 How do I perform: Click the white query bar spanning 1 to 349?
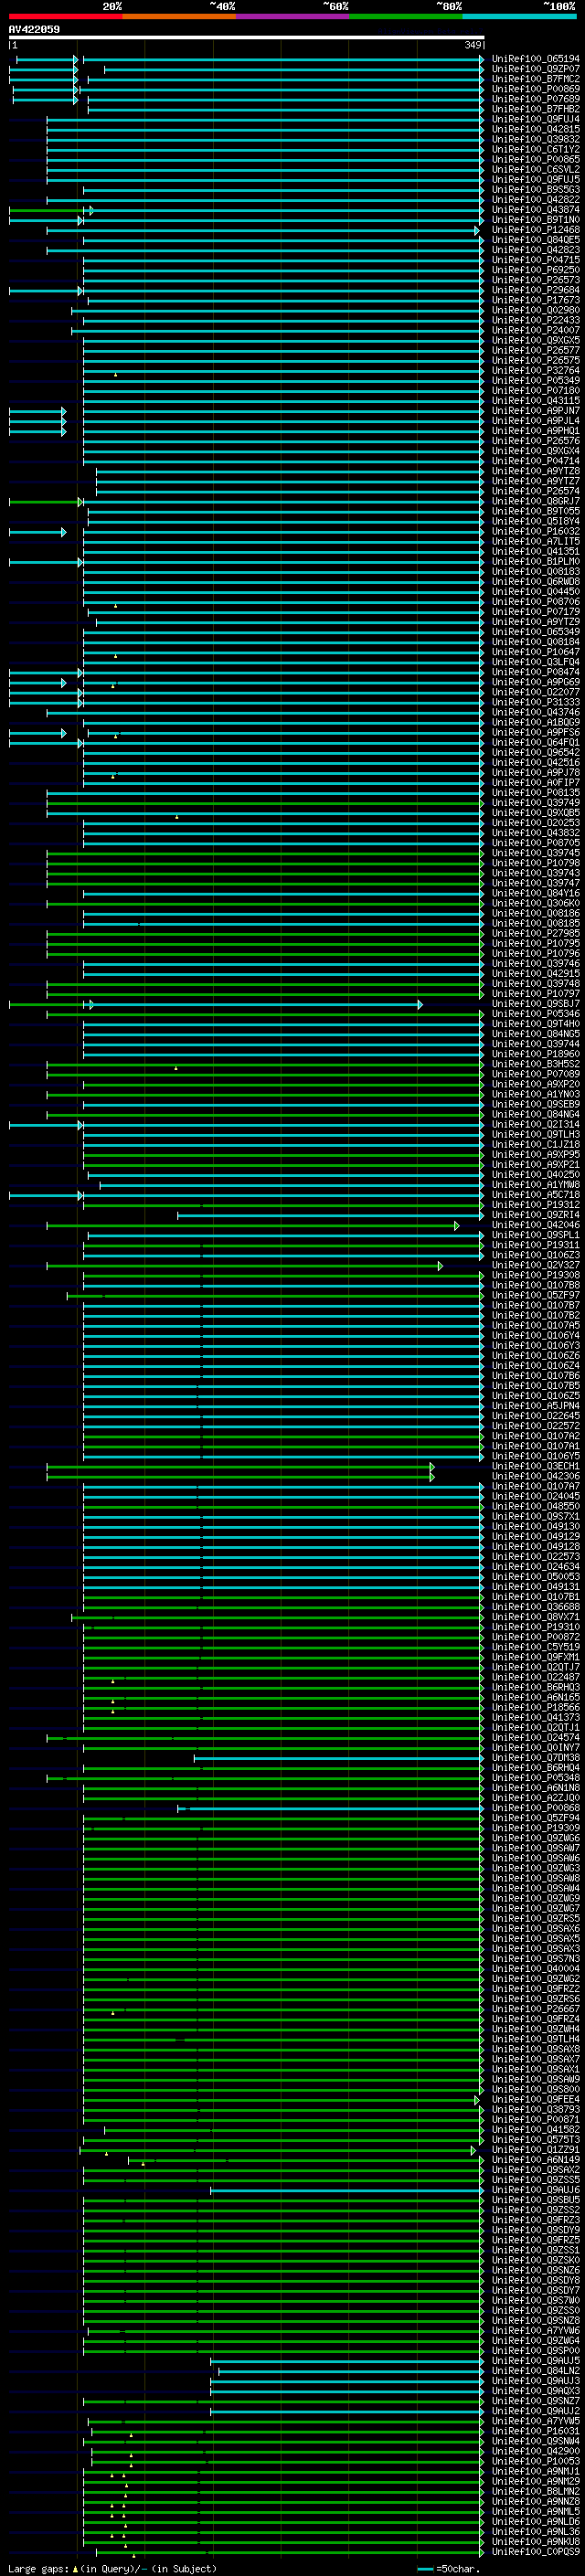point(246,38)
